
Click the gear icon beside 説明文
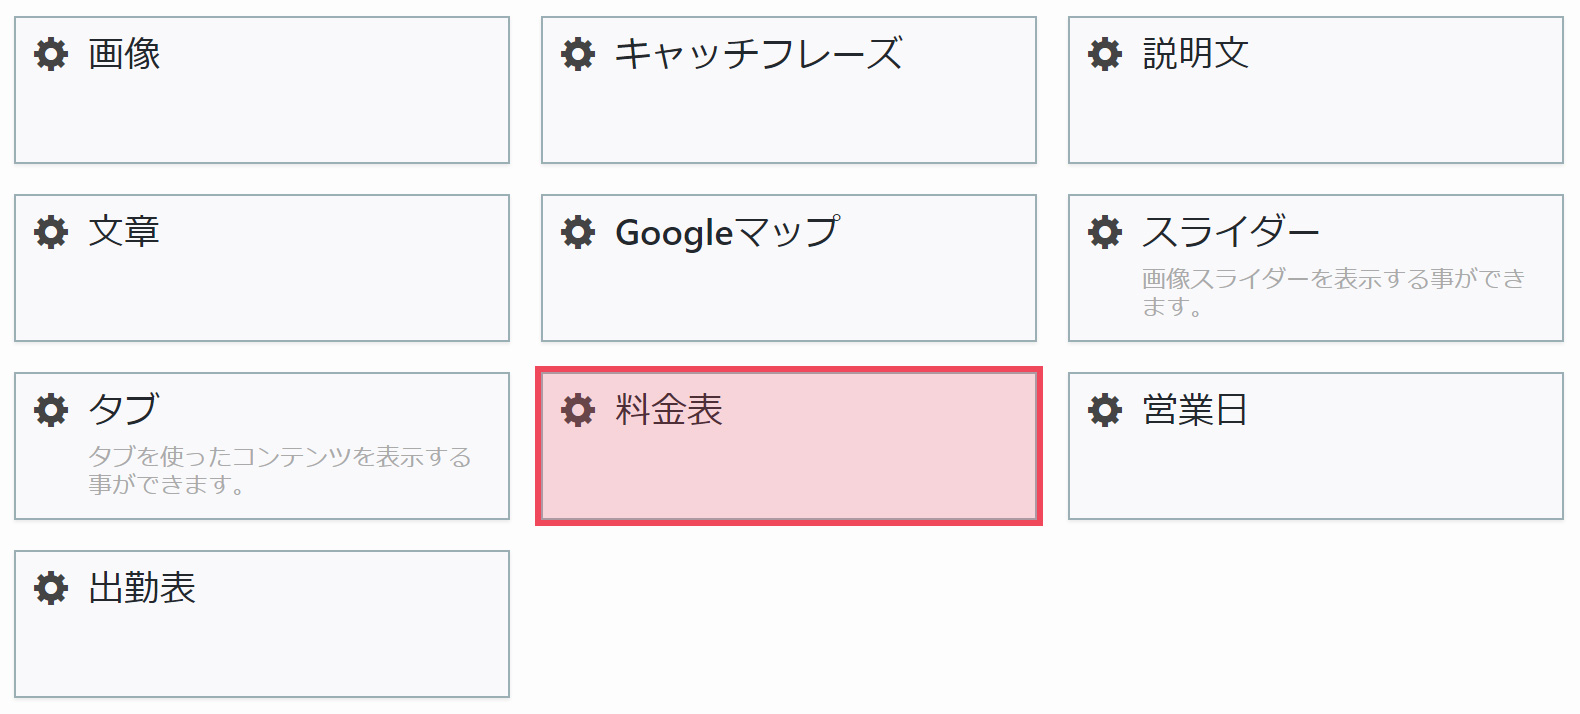[1105, 54]
